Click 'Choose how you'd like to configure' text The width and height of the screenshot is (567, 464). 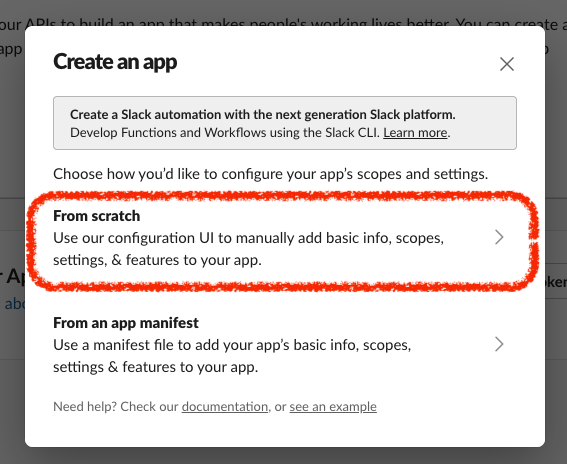point(270,174)
